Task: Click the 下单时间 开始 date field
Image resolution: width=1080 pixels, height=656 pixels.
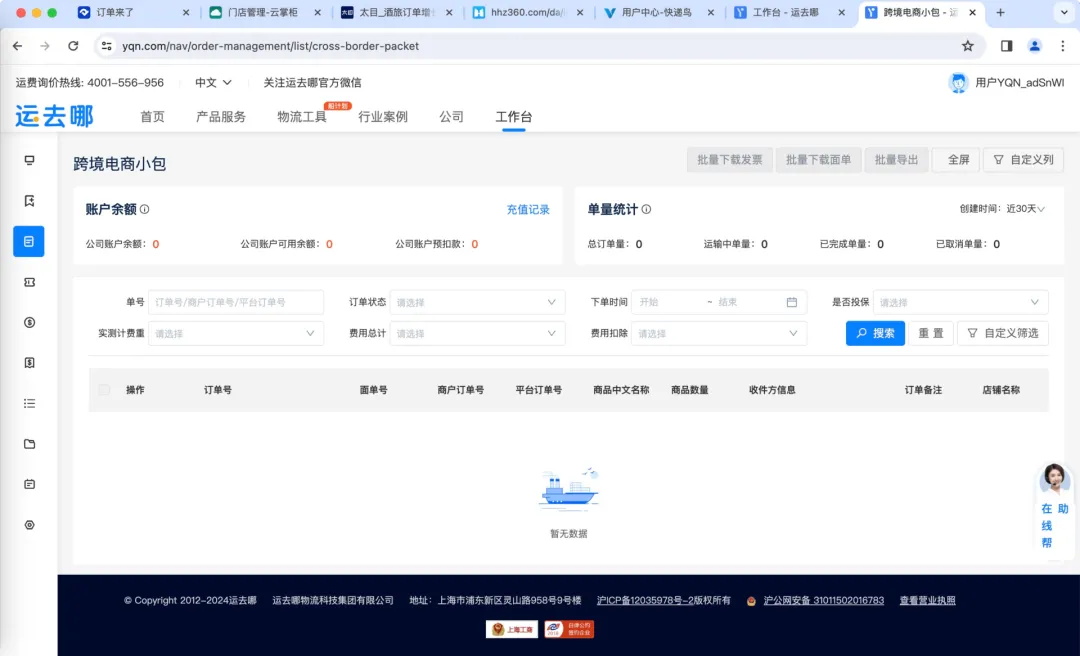Action: 668,302
